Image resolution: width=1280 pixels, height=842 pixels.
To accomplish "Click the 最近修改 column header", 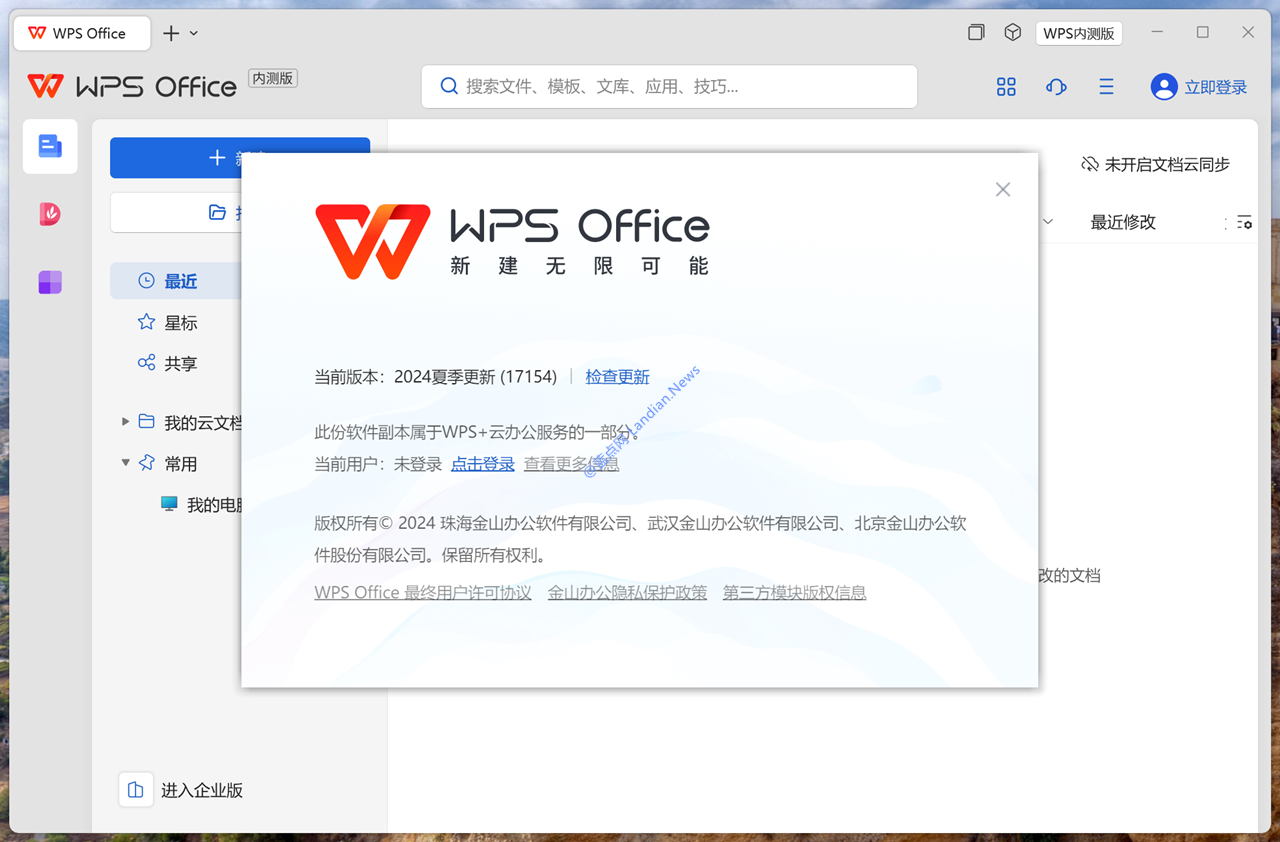I will (1123, 222).
